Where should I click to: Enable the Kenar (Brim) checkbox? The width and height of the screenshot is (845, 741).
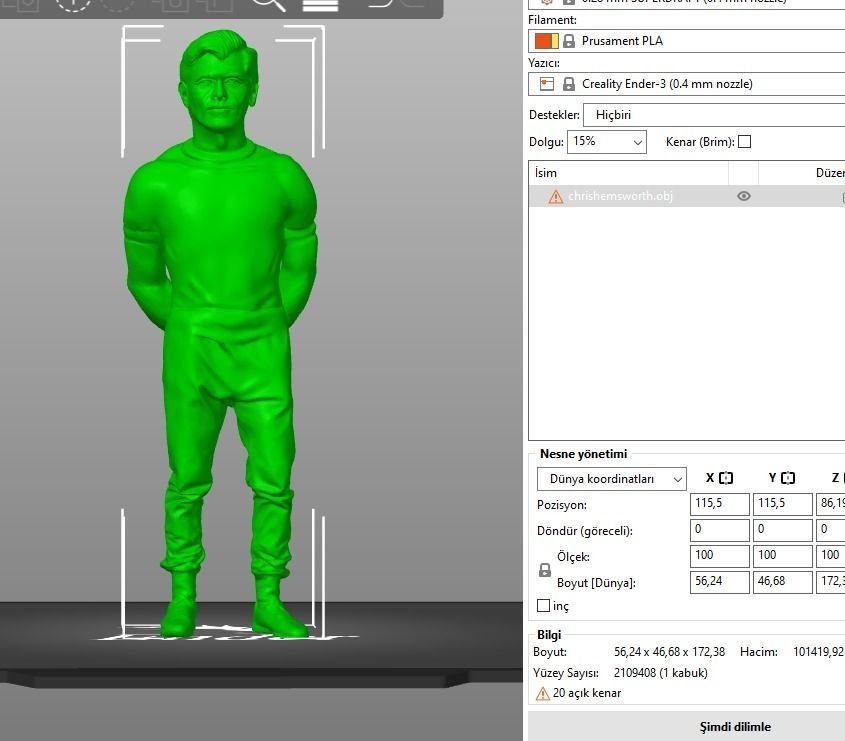click(743, 141)
